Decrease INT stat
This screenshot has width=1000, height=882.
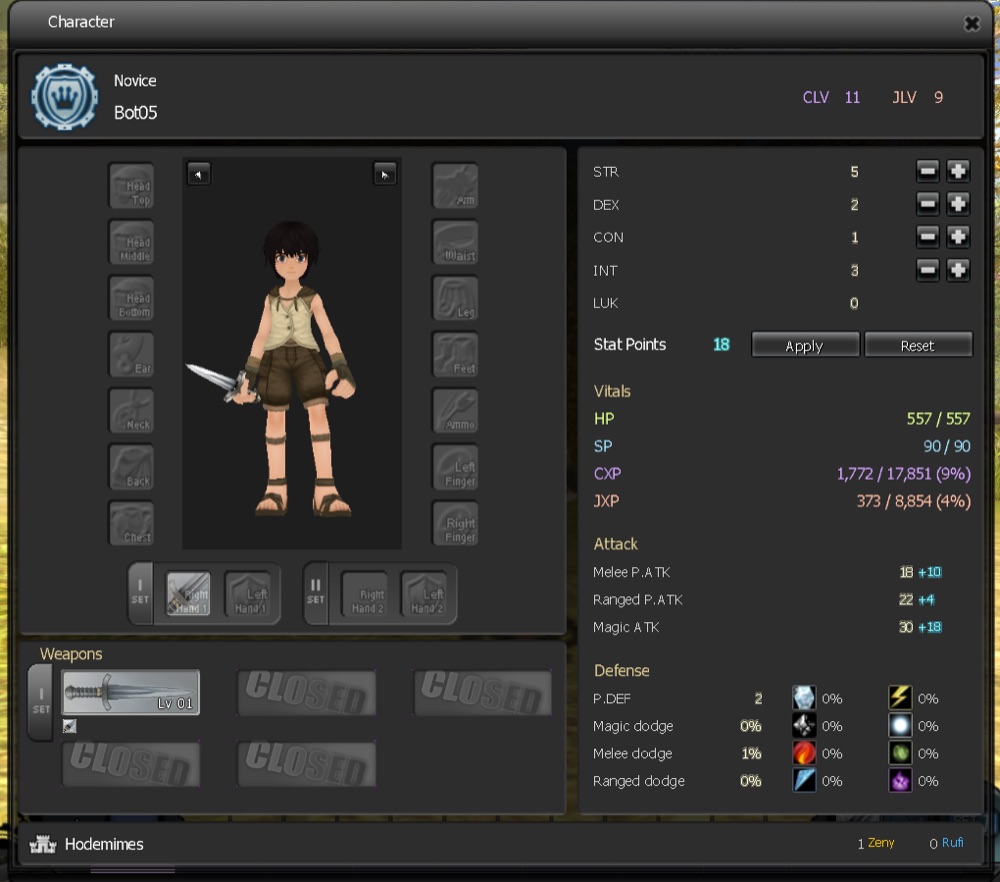pos(927,270)
